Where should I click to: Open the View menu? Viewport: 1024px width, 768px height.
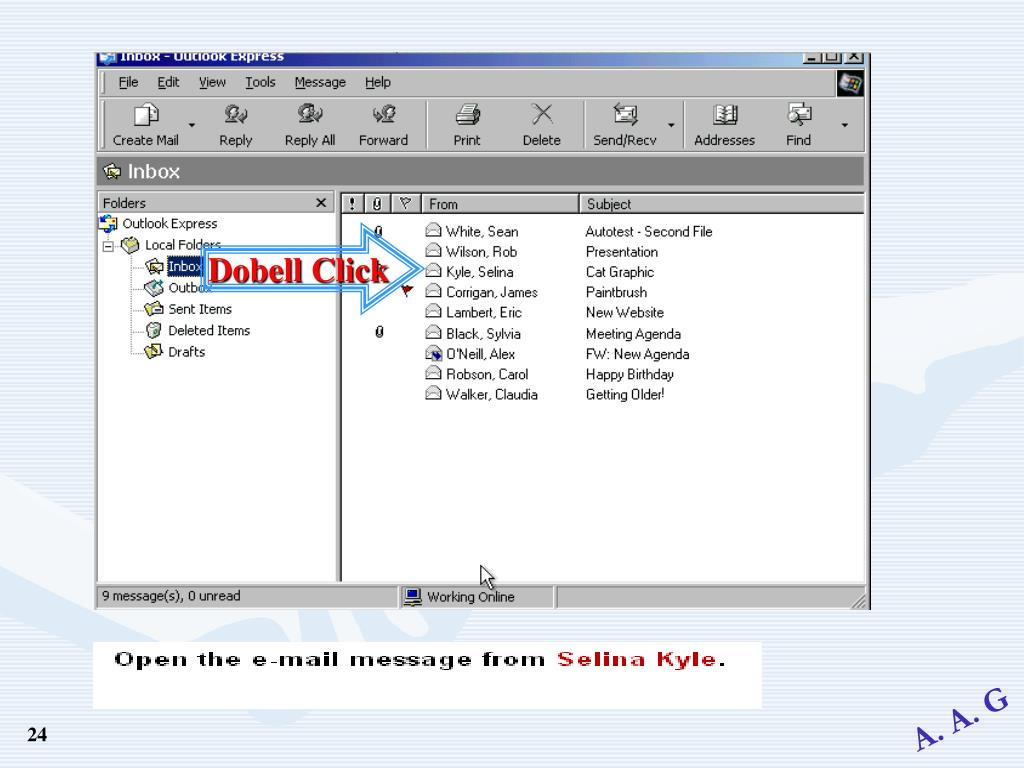tap(212, 82)
